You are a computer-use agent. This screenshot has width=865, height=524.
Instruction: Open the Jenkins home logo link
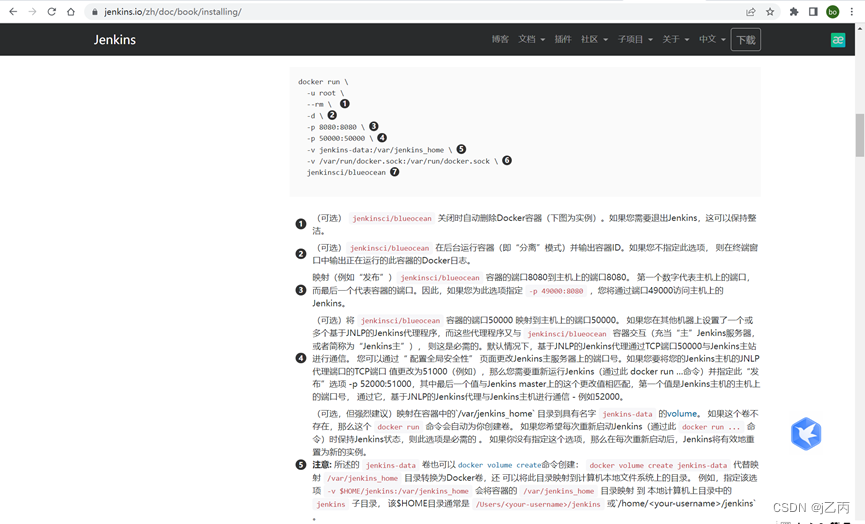[115, 40]
